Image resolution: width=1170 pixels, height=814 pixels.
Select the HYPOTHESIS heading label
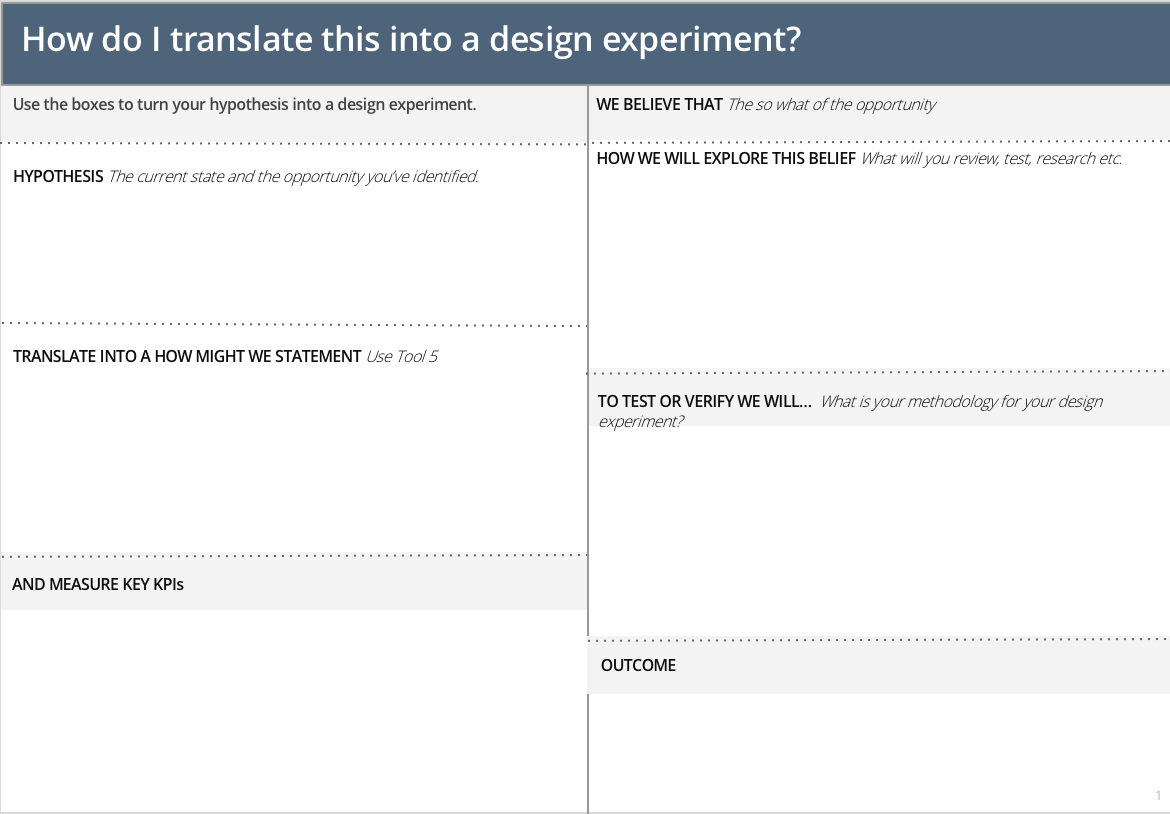[58, 177]
